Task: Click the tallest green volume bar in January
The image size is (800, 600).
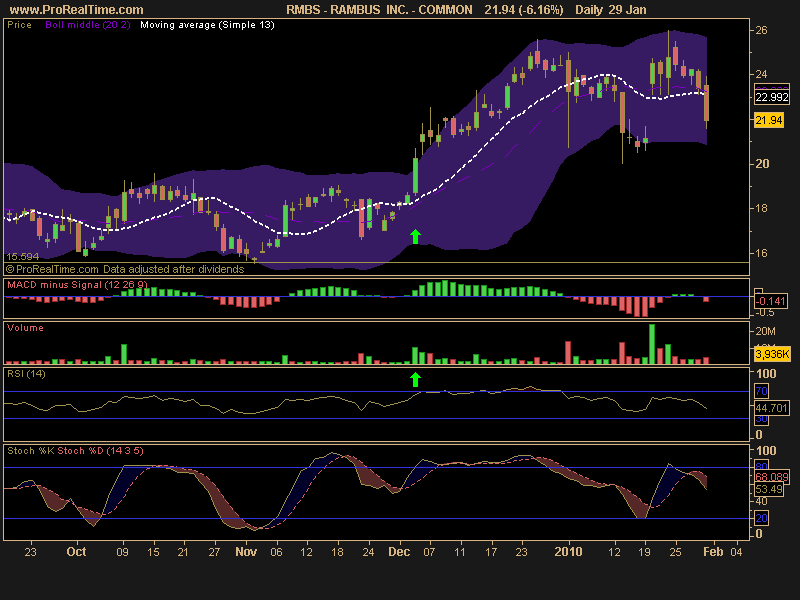Action: (652, 344)
